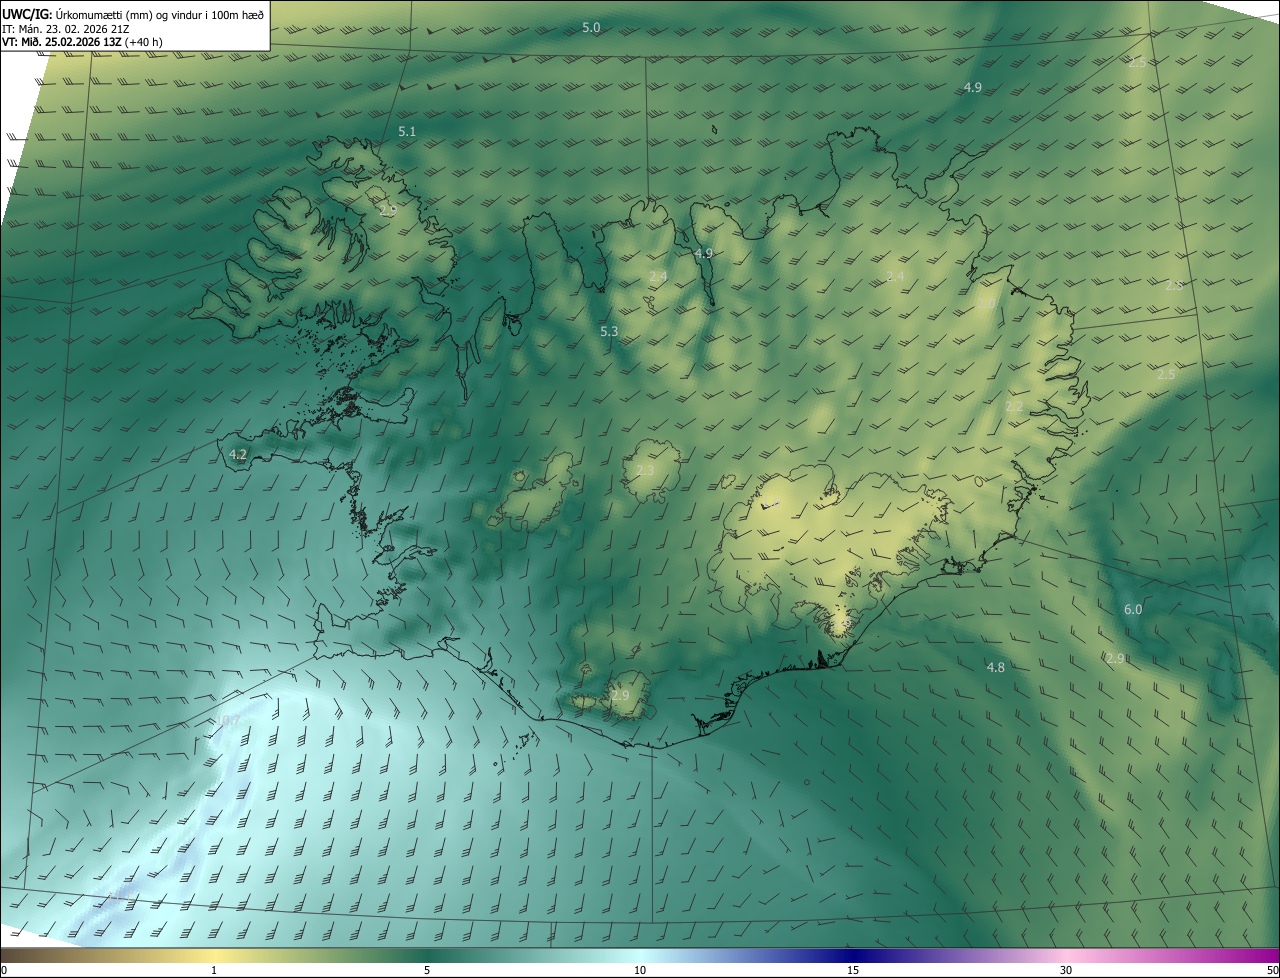
Task: Click the 15 label on the color scale
Action: point(853,970)
